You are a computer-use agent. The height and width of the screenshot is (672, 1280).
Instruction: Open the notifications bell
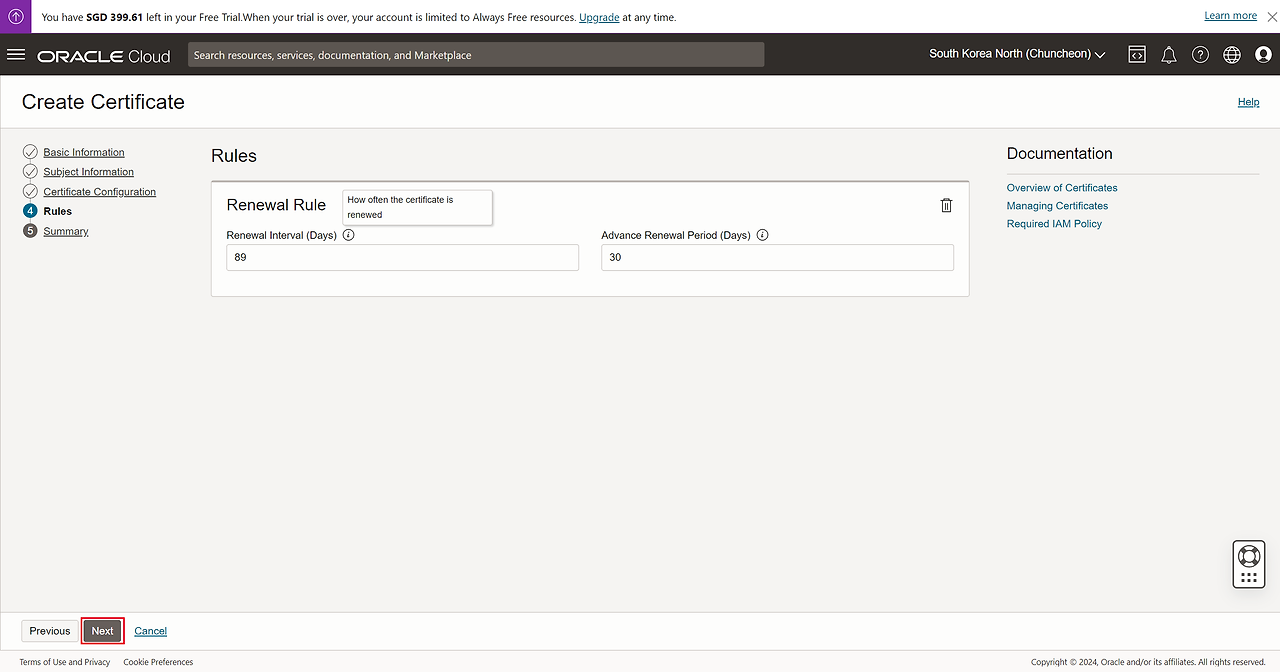coord(1168,55)
